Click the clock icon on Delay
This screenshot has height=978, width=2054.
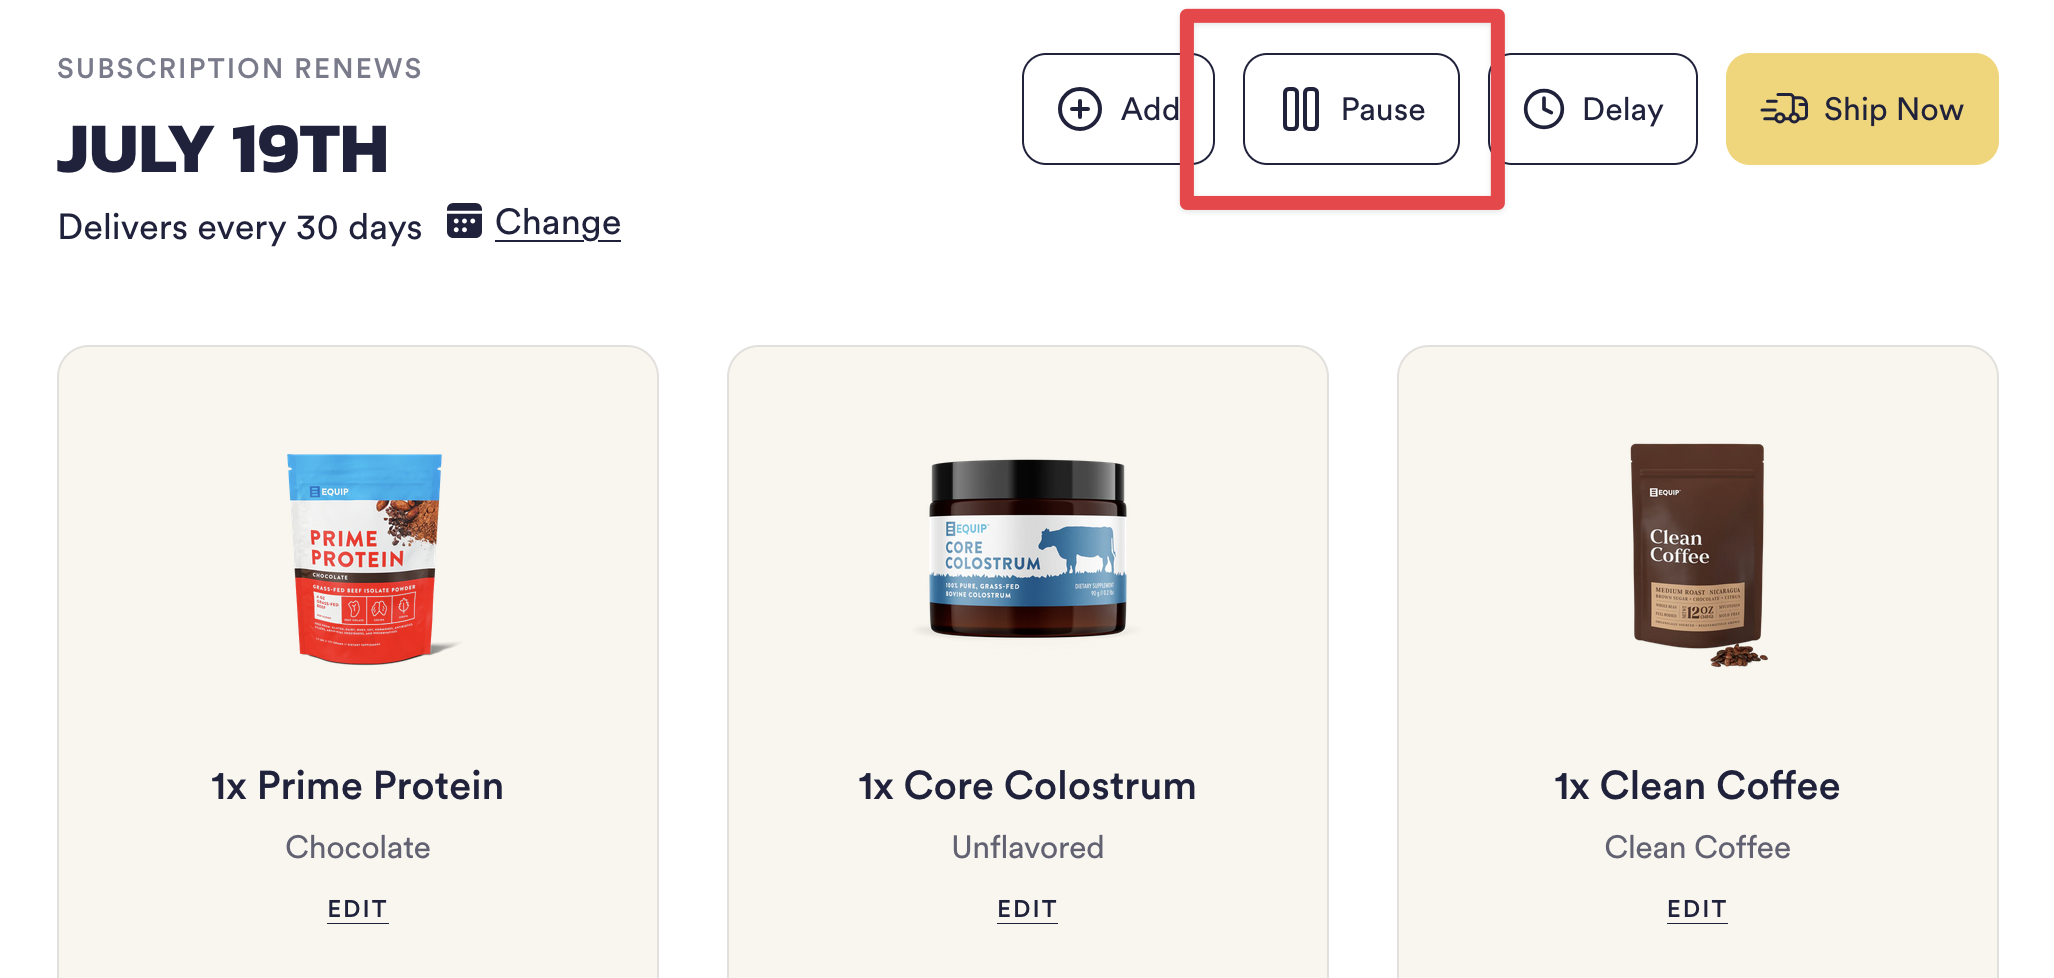1544,109
